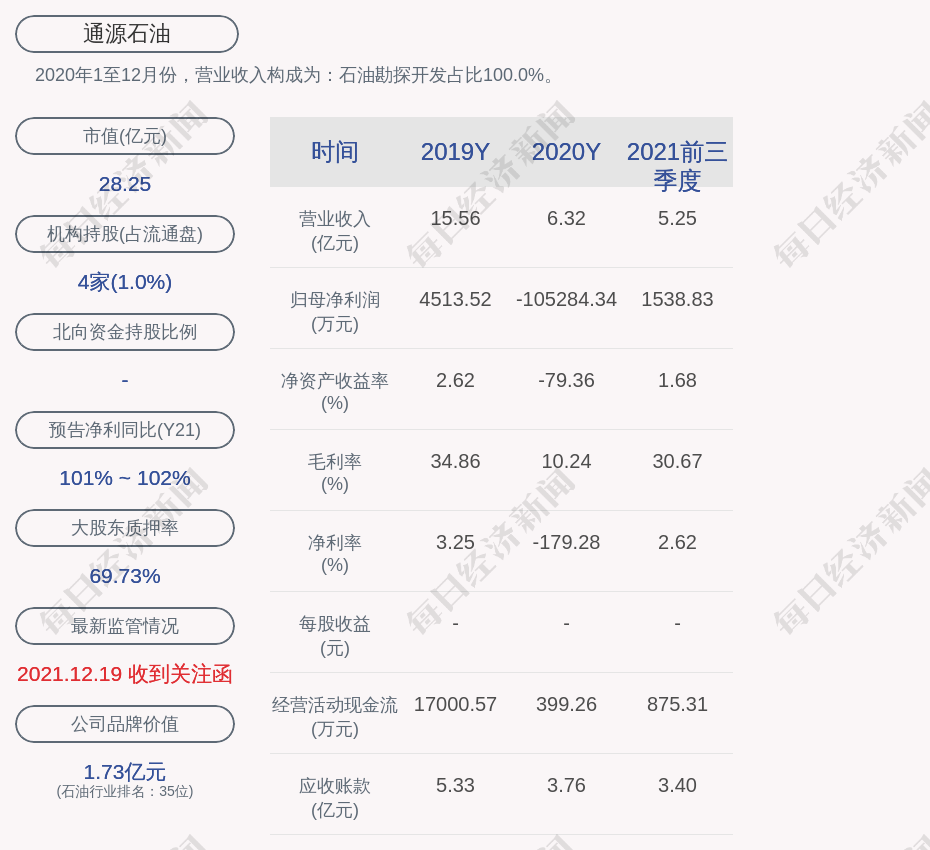Select the gross margin value 34.86
Image resolution: width=930 pixels, height=850 pixels.
456,461
